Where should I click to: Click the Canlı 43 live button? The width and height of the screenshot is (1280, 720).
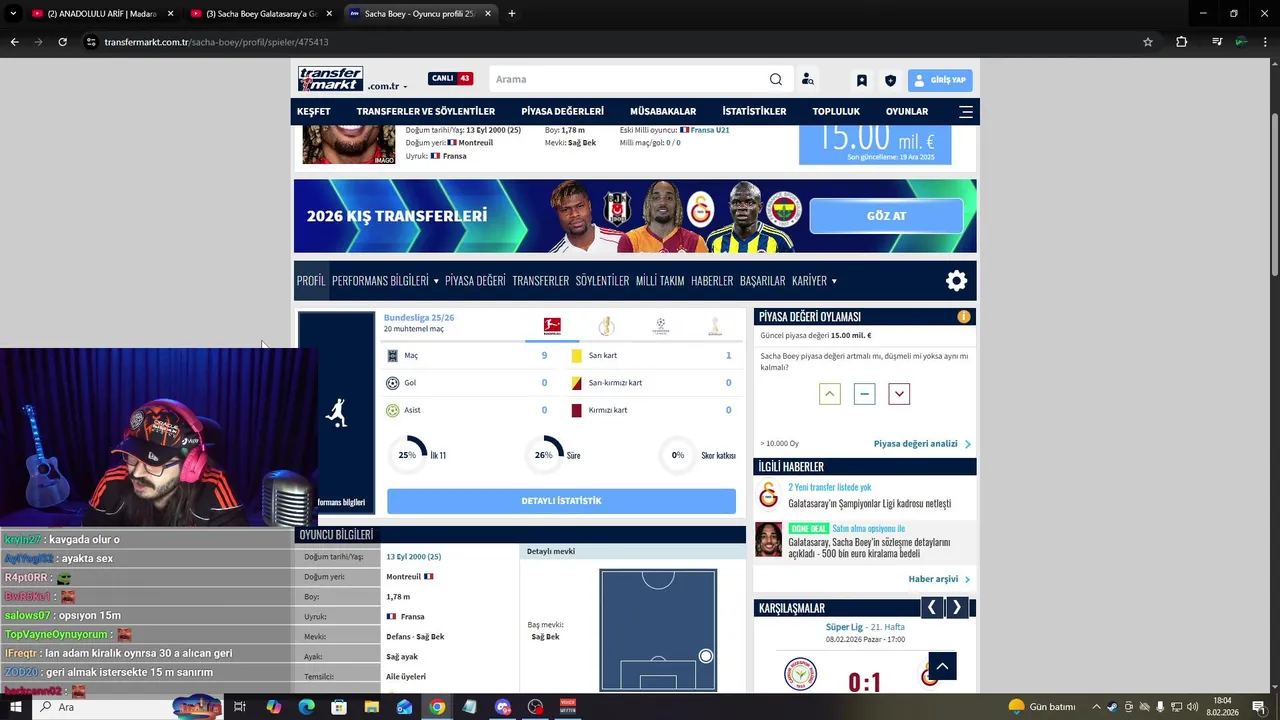pos(450,79)
